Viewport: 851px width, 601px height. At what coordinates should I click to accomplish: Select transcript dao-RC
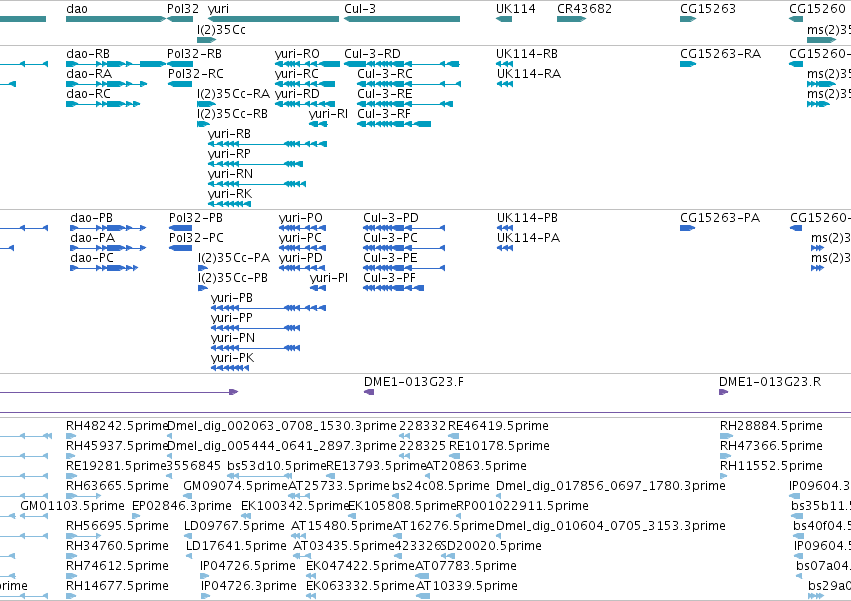pyautogui.click(x=88, y=94)
